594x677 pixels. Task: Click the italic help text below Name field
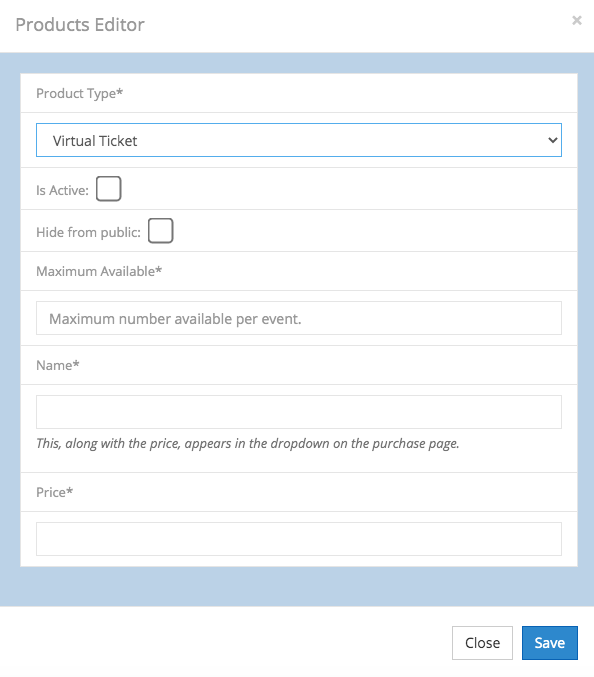click(248, 443)
